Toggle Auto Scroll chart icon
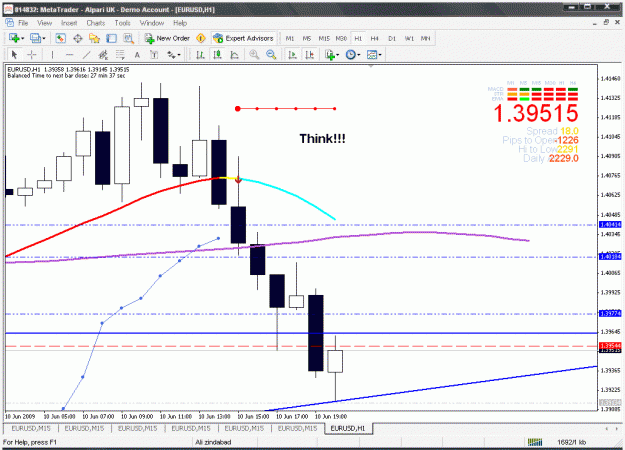 [x=293, y=55]
